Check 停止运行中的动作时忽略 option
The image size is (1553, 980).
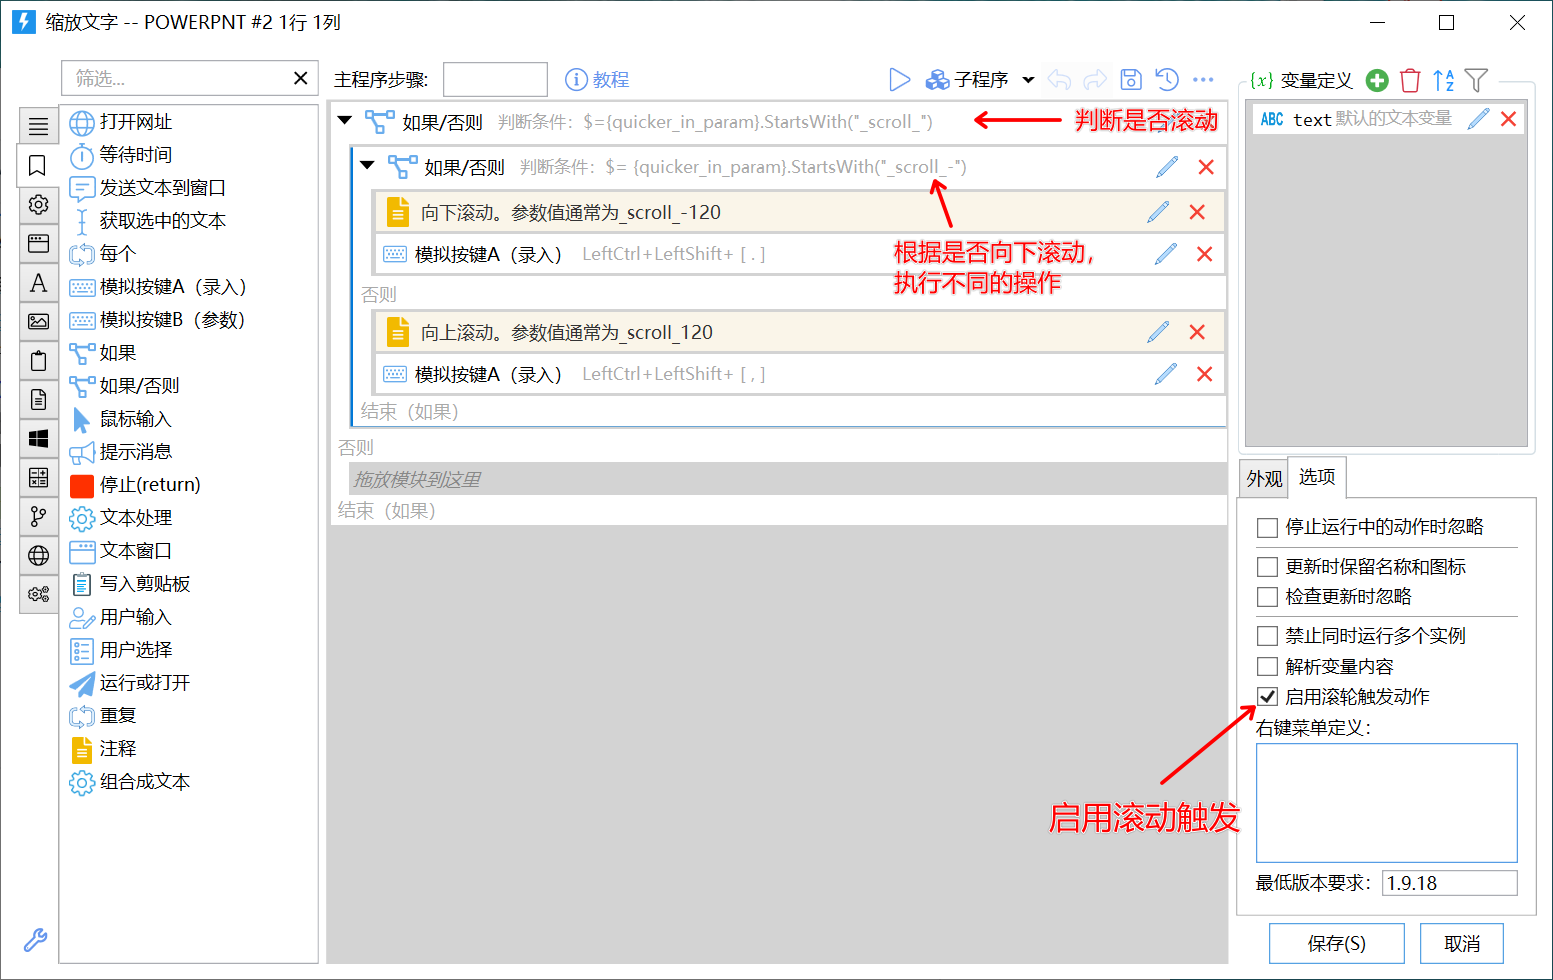click(x=1267, y=527)
